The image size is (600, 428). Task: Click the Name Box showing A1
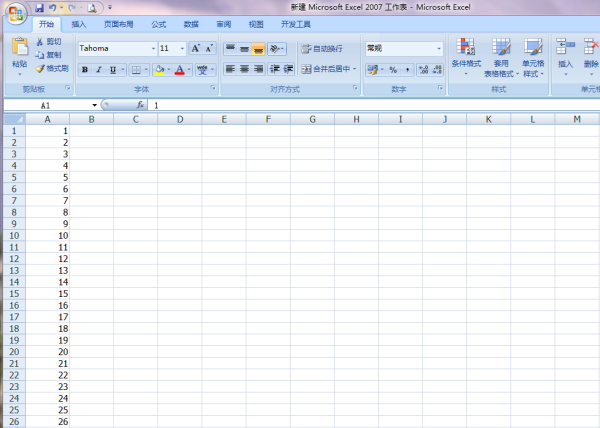[x=62, y=105]
